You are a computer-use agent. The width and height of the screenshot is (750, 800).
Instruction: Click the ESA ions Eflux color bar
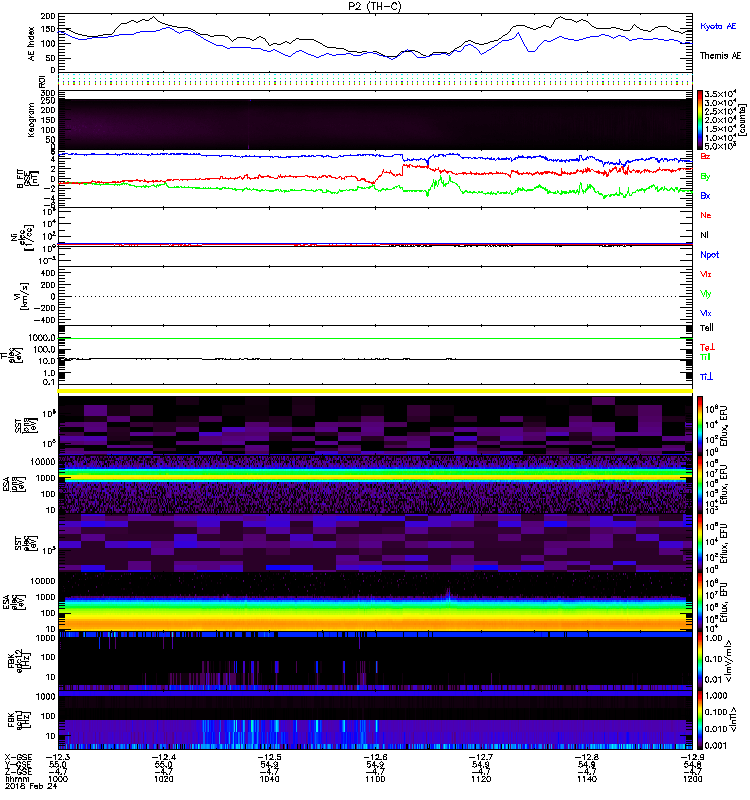pos(700,484)
